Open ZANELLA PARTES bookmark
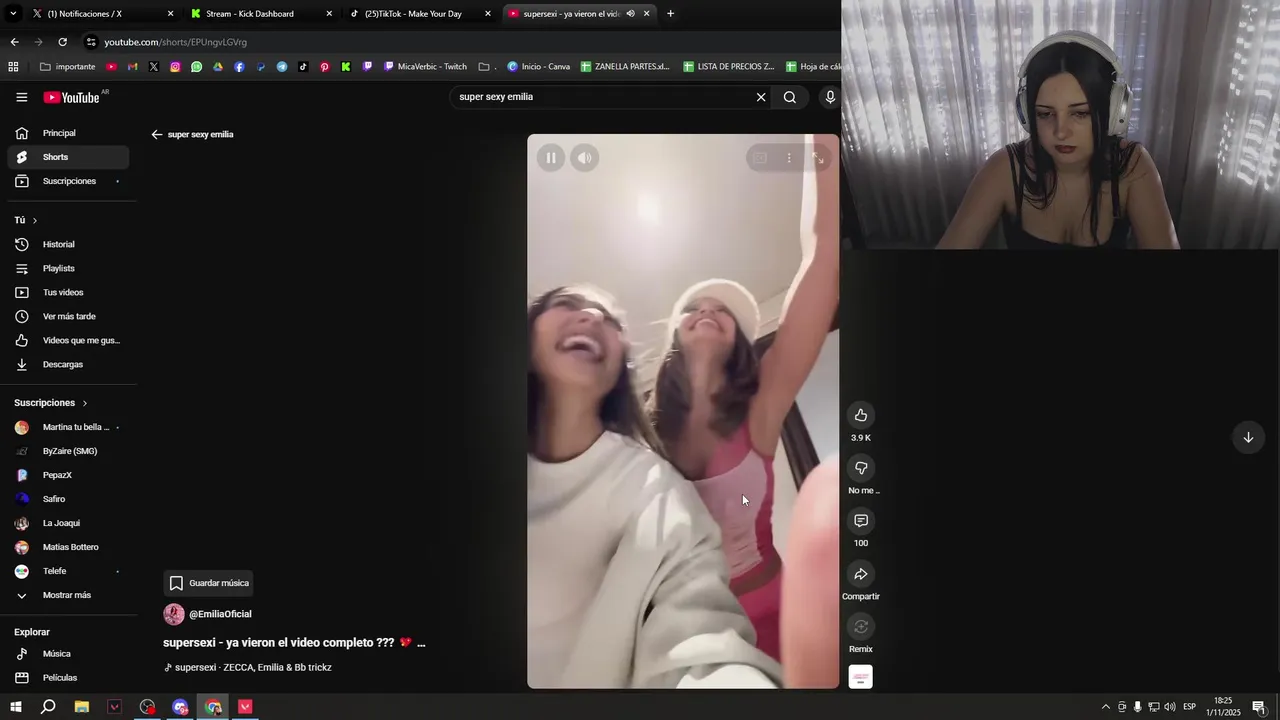Viewport: 1280px width, 720px height. coord(625,67)
